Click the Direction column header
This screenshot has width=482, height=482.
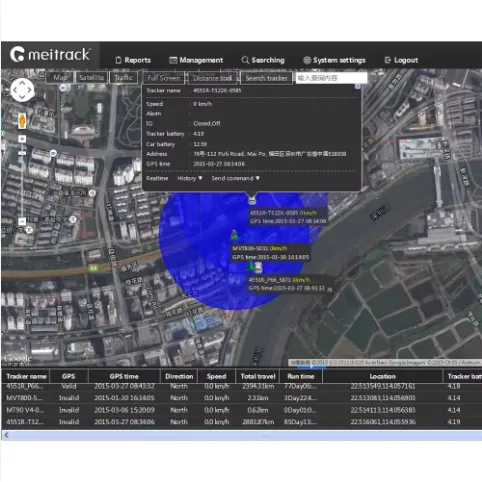(x=179, y=376)
